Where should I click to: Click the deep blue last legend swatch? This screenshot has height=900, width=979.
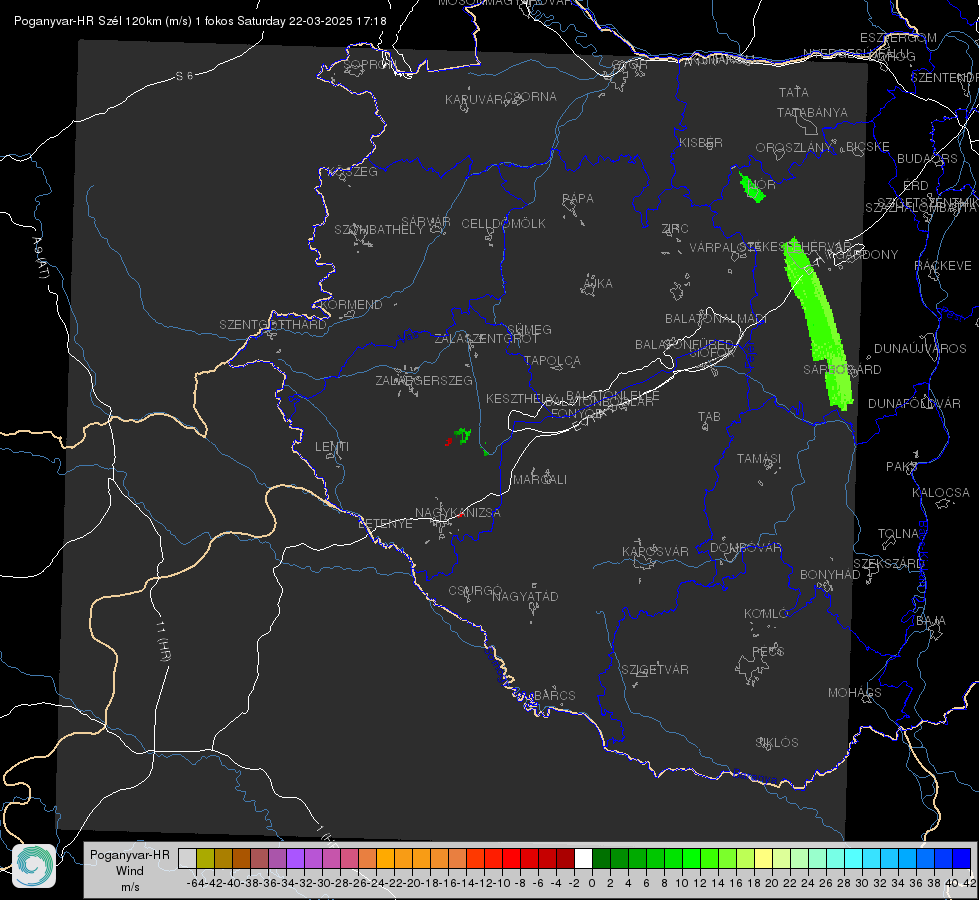pyautogui.click(x=962, y=858)
